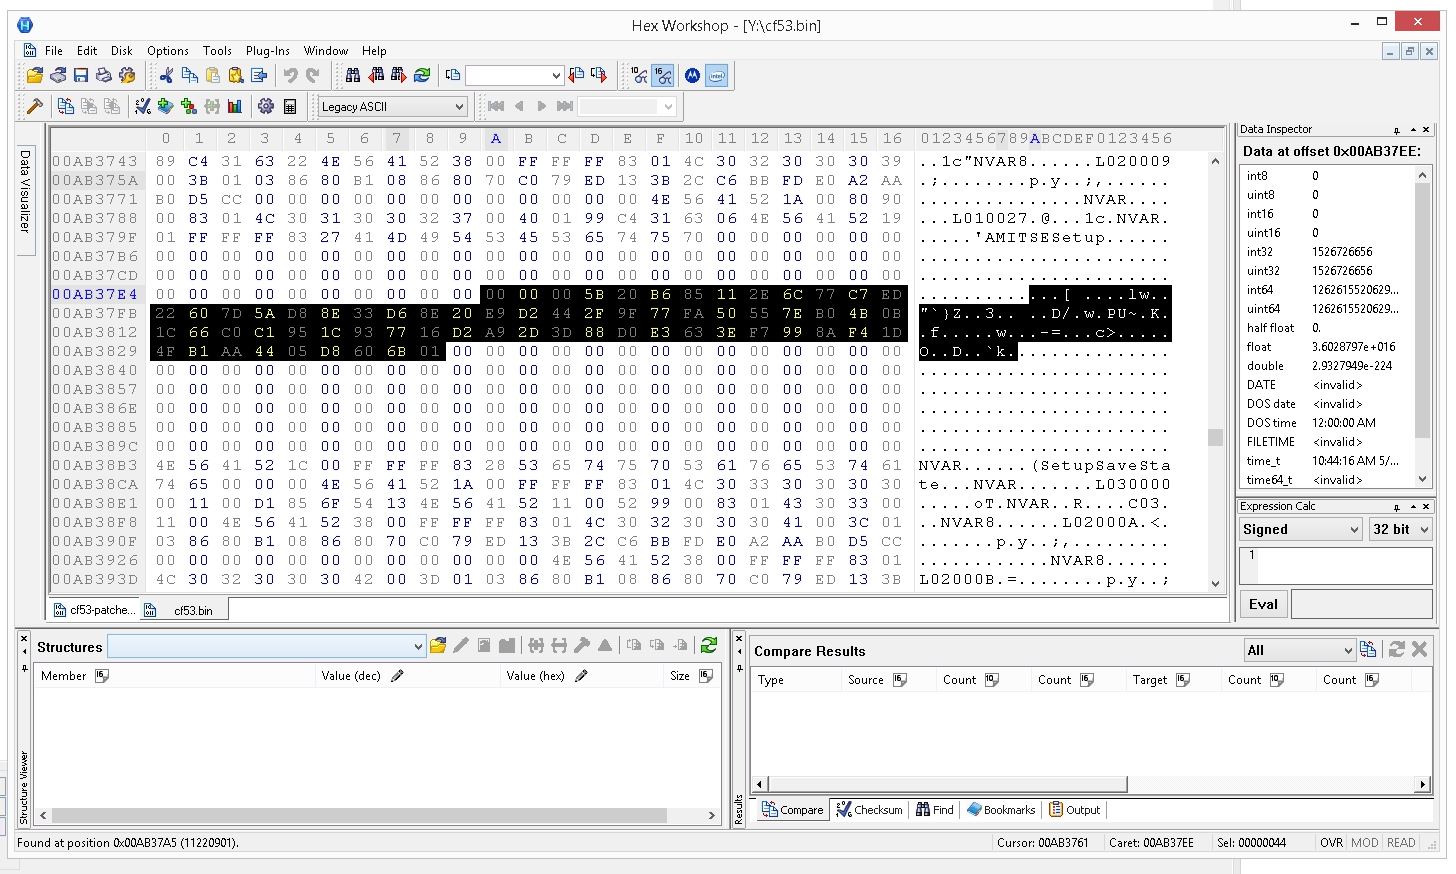Open the Plug-Ins menu
This screenshot has width=1456, height=874.
coord(268,51)
